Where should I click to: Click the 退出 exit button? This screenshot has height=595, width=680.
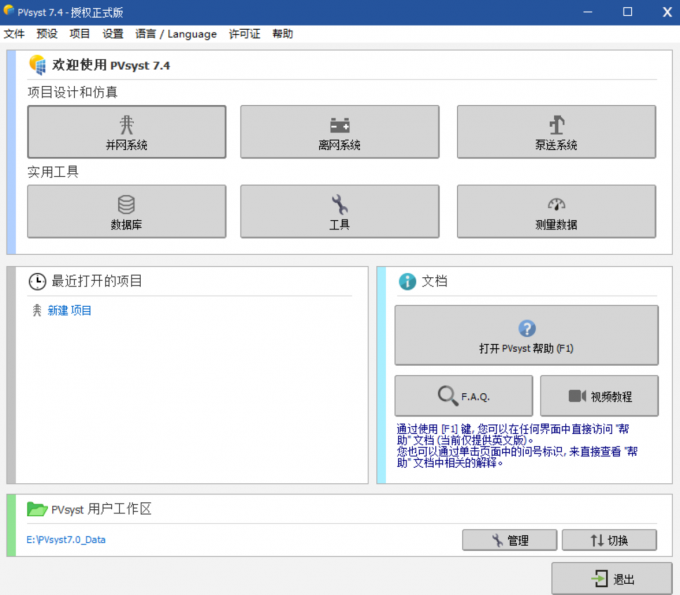(x=612, y=578)
